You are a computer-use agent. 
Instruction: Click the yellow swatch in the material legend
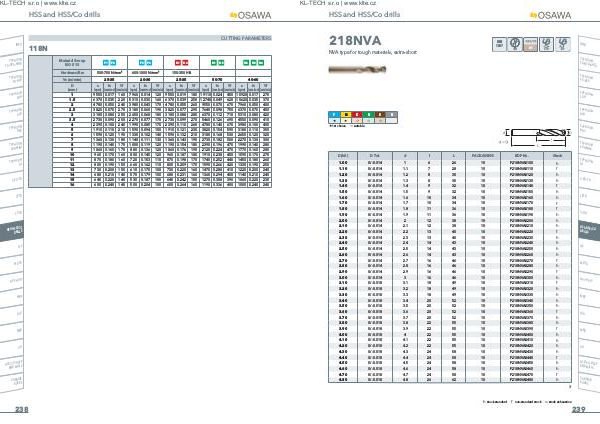pyautogui.click(x=346, y=115)
